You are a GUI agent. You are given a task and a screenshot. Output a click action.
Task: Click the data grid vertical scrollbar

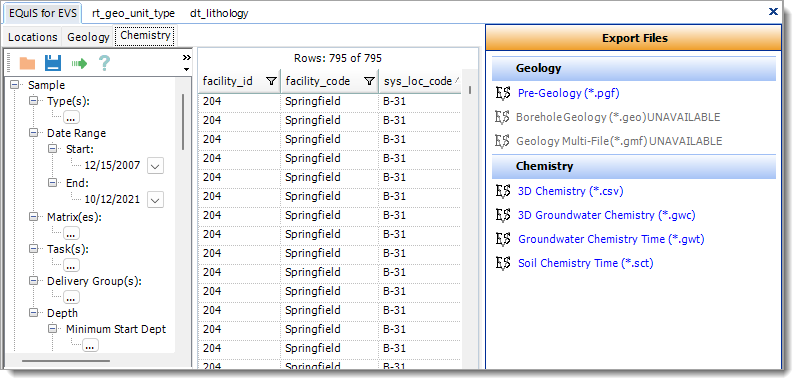(x=470, y=90)
